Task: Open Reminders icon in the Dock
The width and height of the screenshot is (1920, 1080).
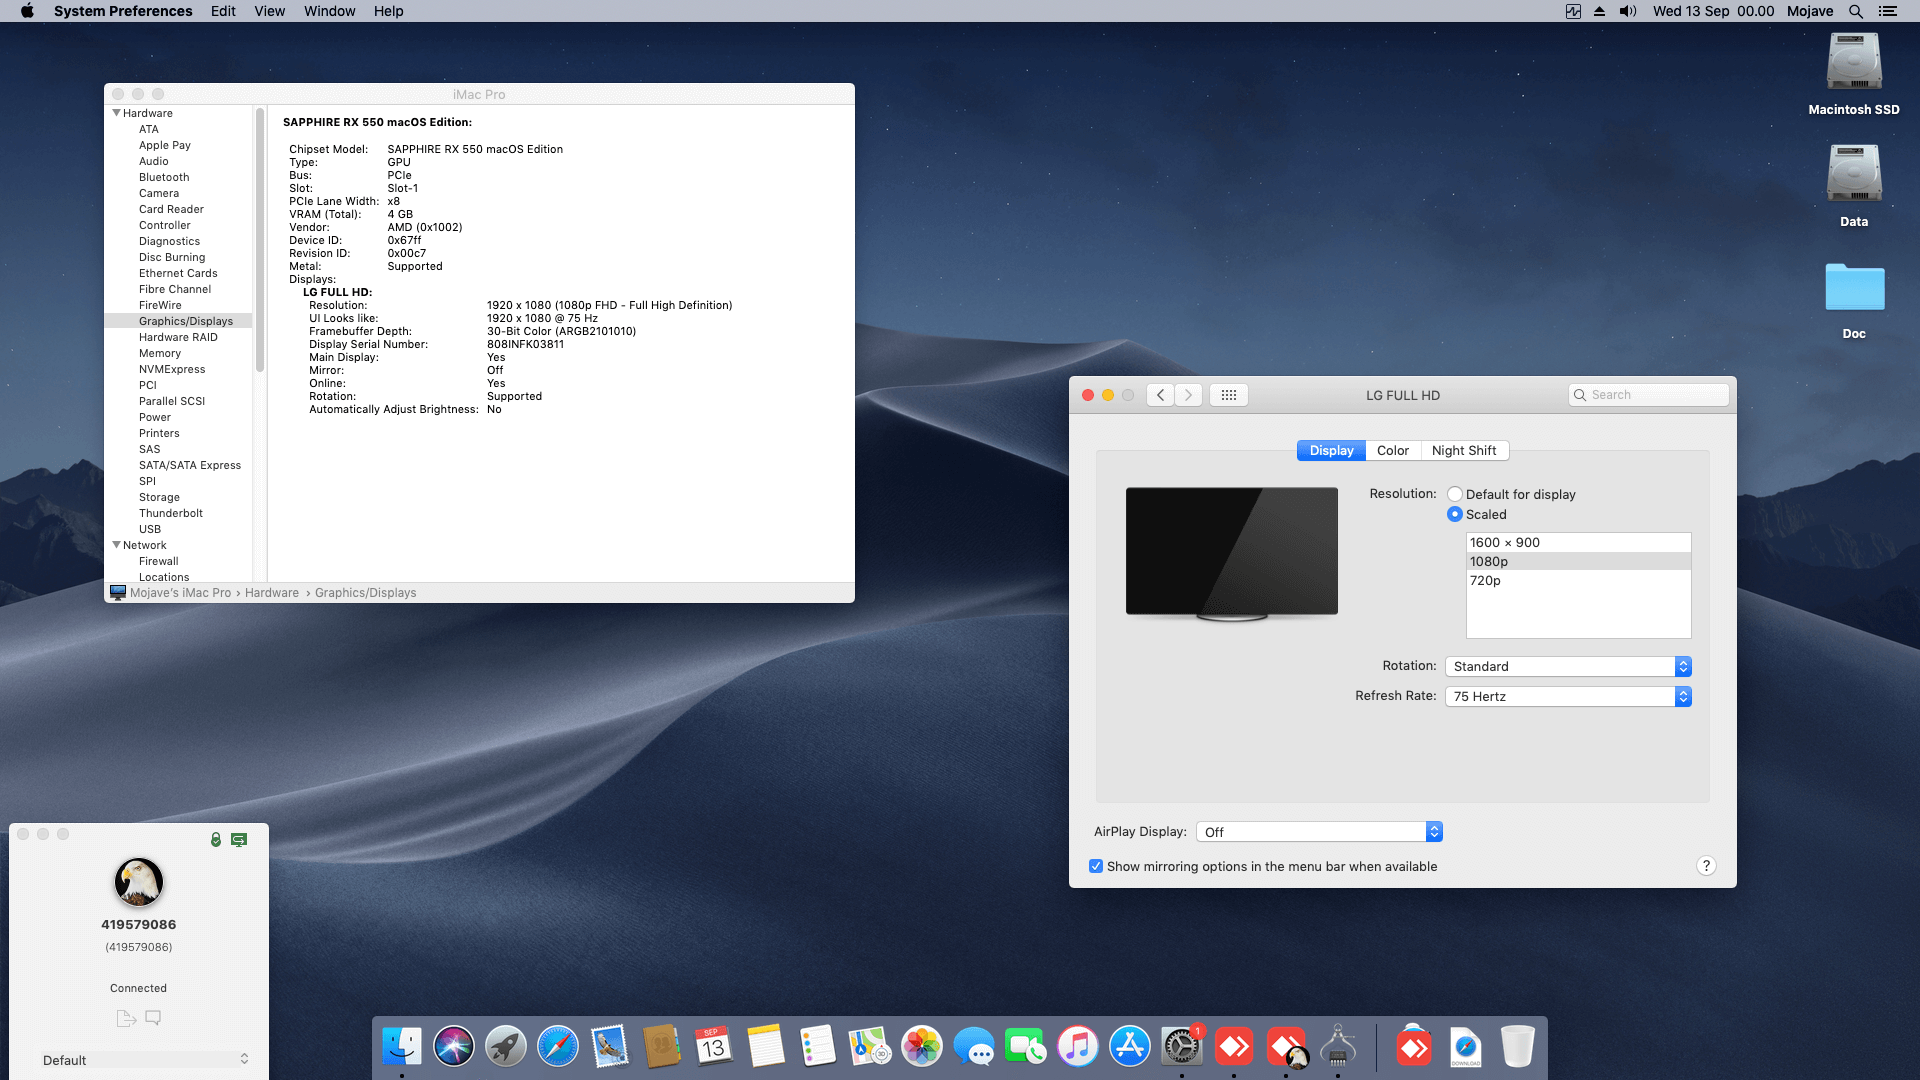Action: (818, 1047)
